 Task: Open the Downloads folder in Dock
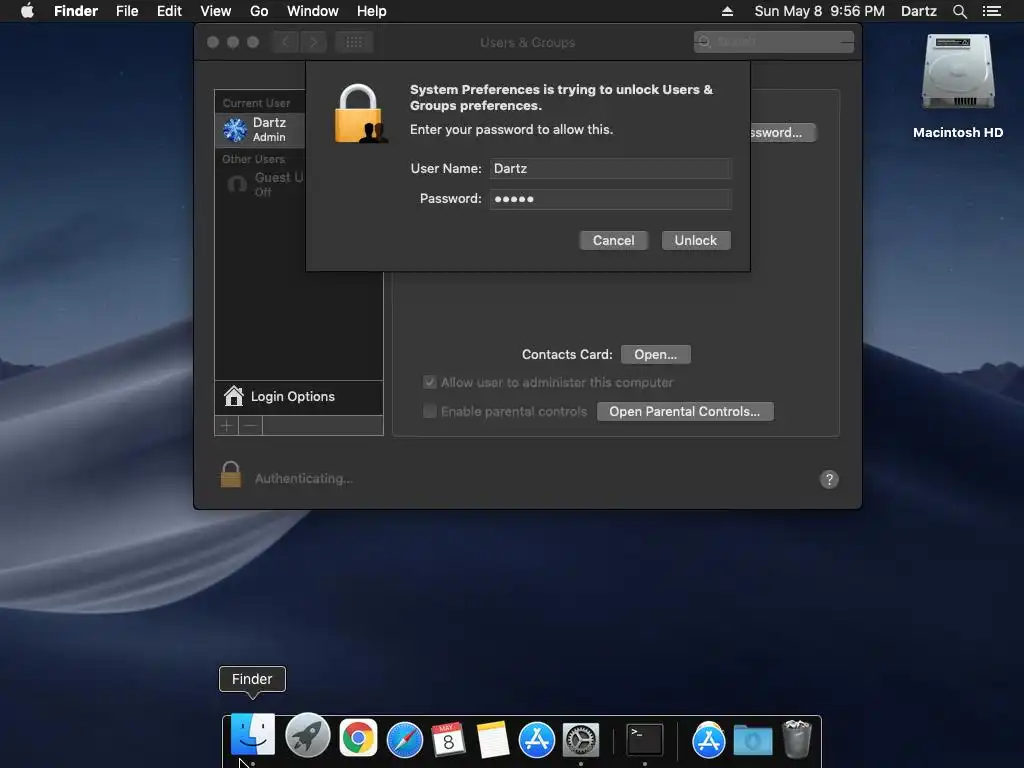pos(752,740)
